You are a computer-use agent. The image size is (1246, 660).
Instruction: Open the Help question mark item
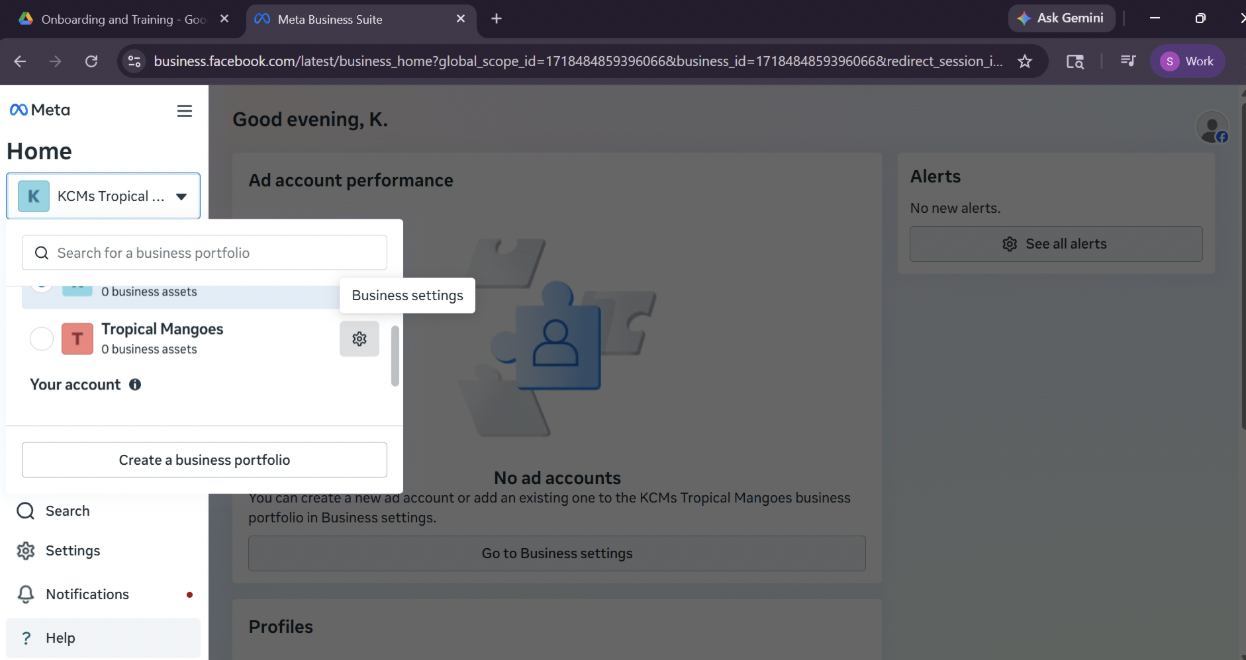tap(104, 638)
